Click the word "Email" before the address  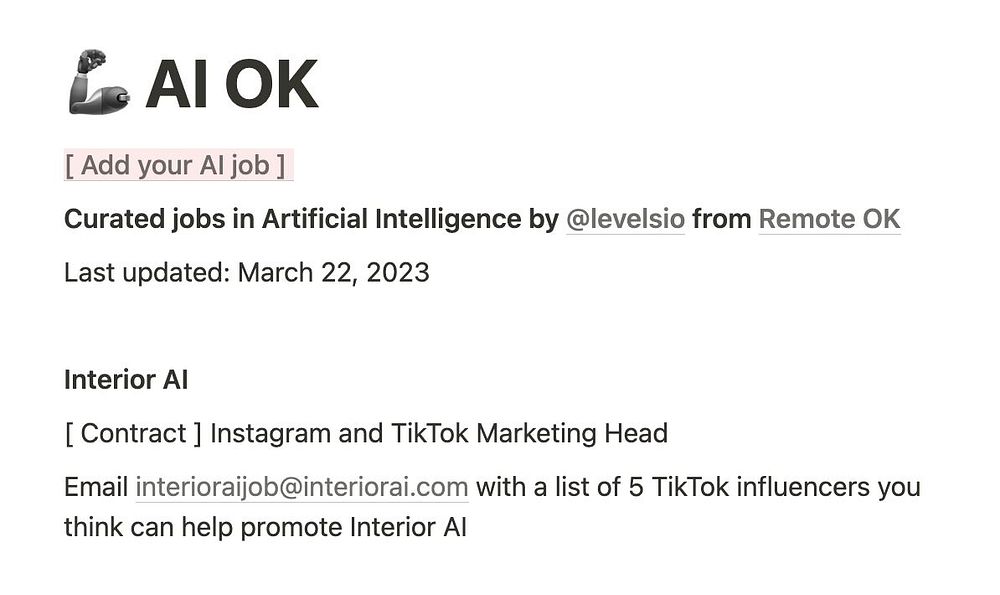[96, 487]
